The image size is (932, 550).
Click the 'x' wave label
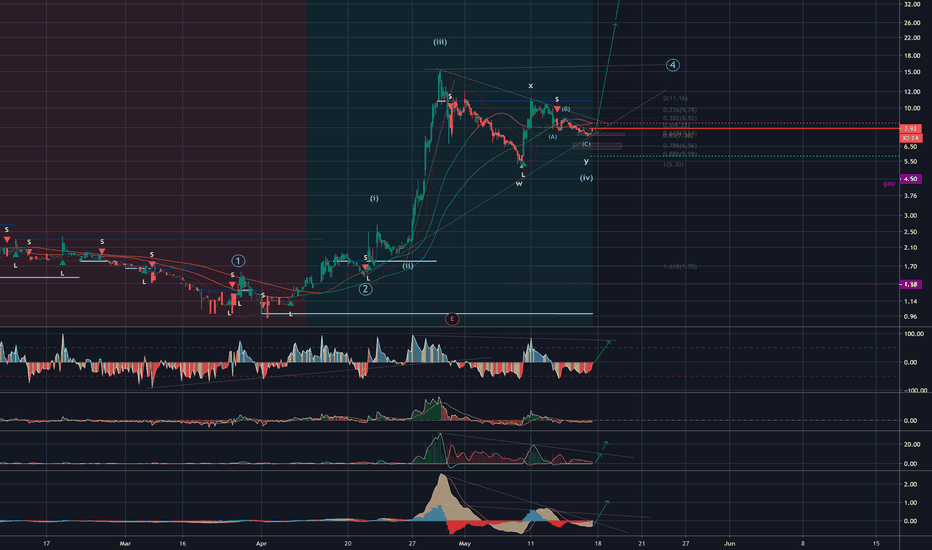point(531,86)
